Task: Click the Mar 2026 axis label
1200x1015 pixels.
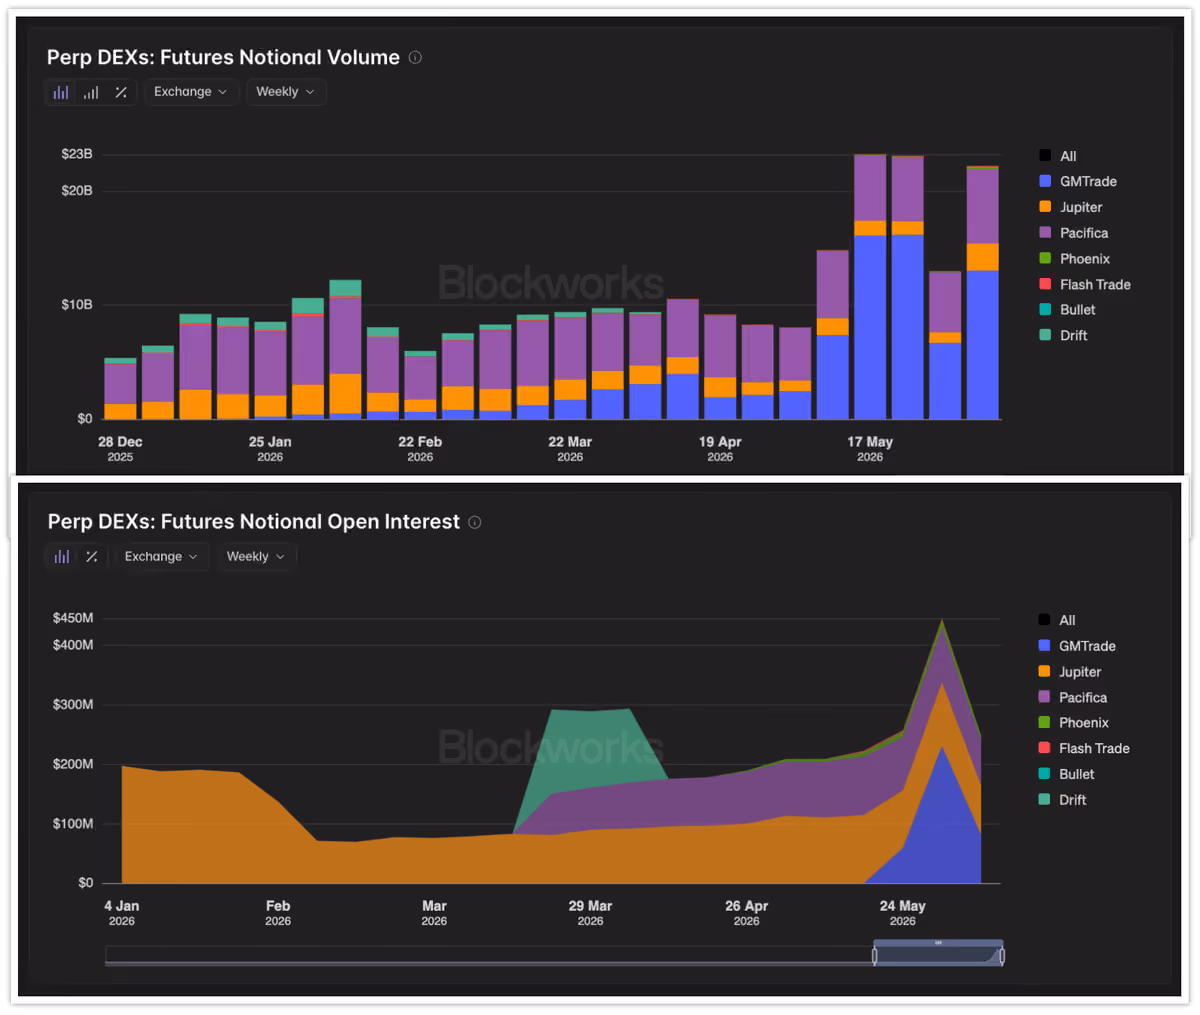Action: point(434,913)
